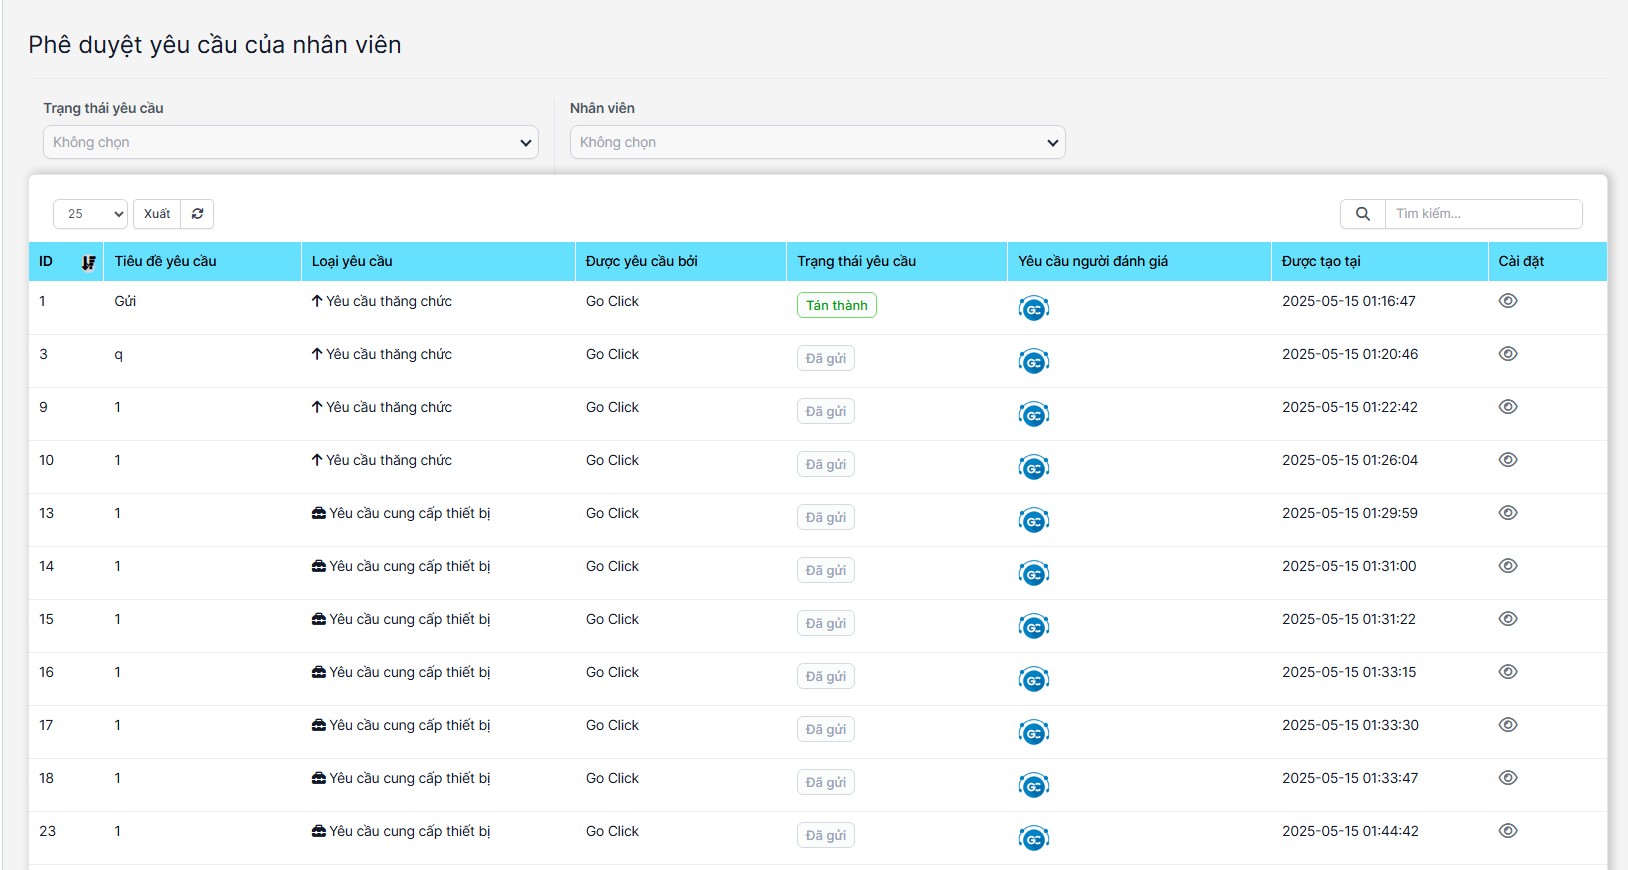Image resolution: width=1628 pixels, height=870 pixels.
Task: View request ID 17 via eye icon
Action: click(x=1508, y=725)
